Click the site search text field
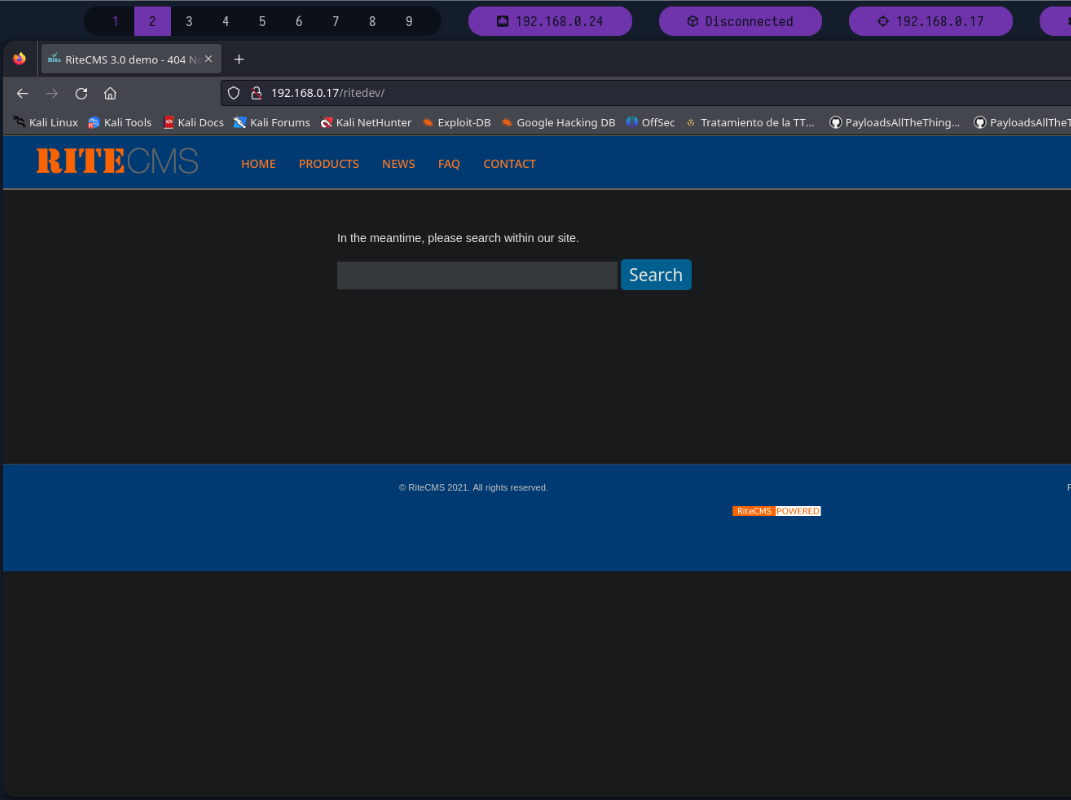Image resolution: width=1071 pixels, height=800 pixels. coord(477,275)
